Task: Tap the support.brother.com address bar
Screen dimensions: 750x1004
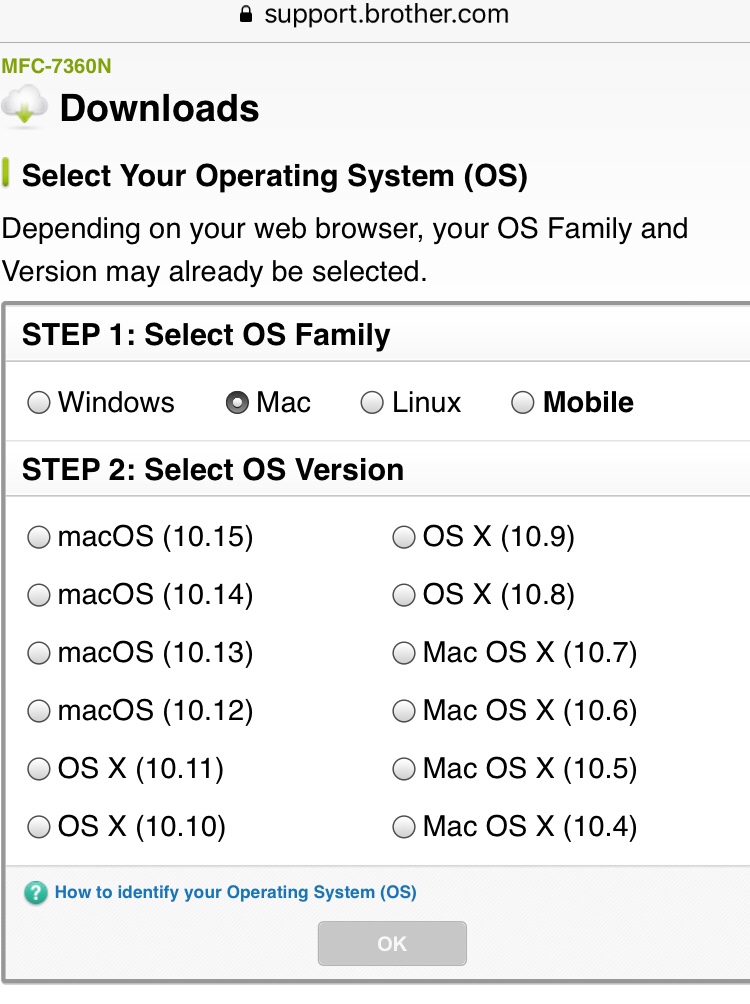Action: [386, 15]
